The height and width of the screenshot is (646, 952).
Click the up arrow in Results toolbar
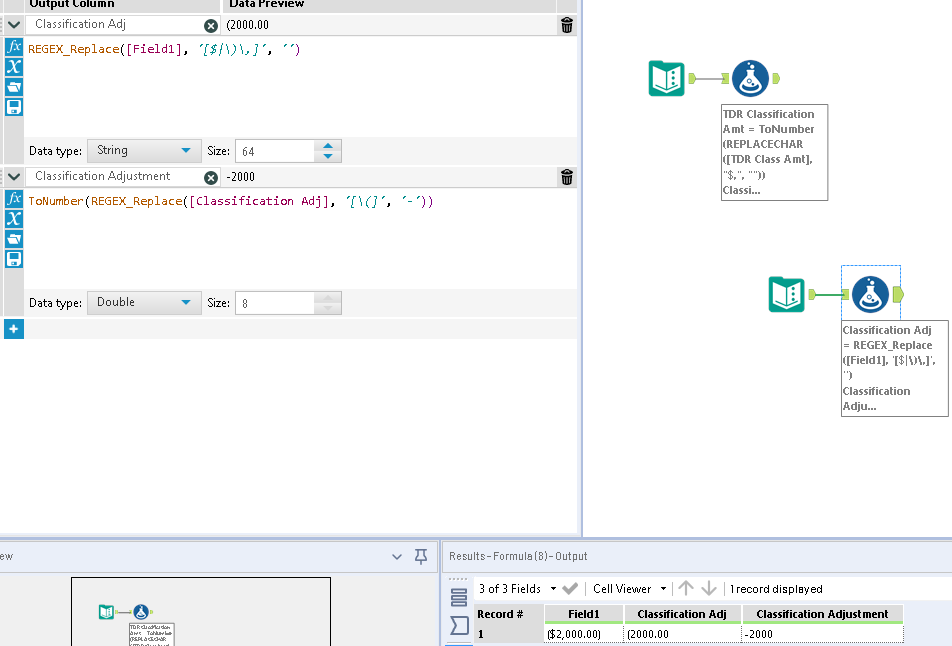pos(686,588)
